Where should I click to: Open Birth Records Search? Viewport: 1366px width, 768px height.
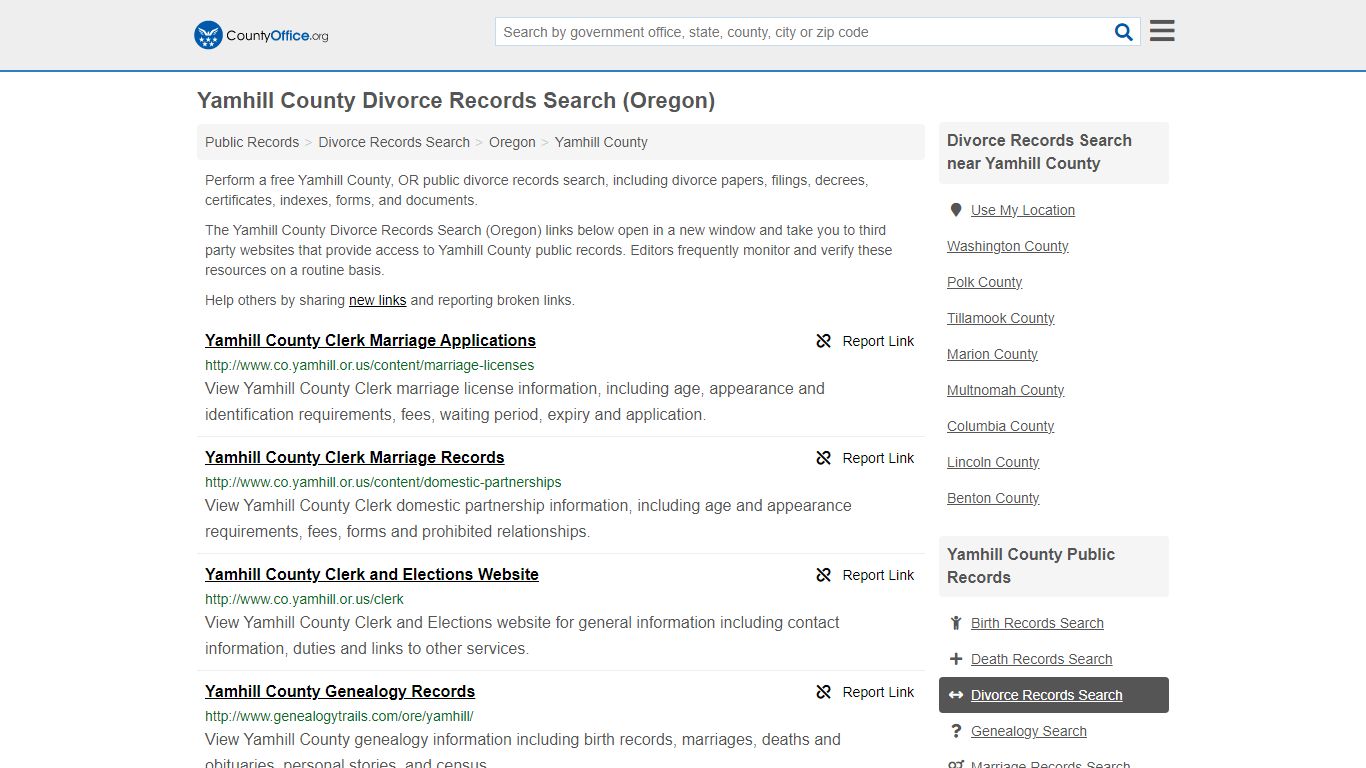(1037, 623)
